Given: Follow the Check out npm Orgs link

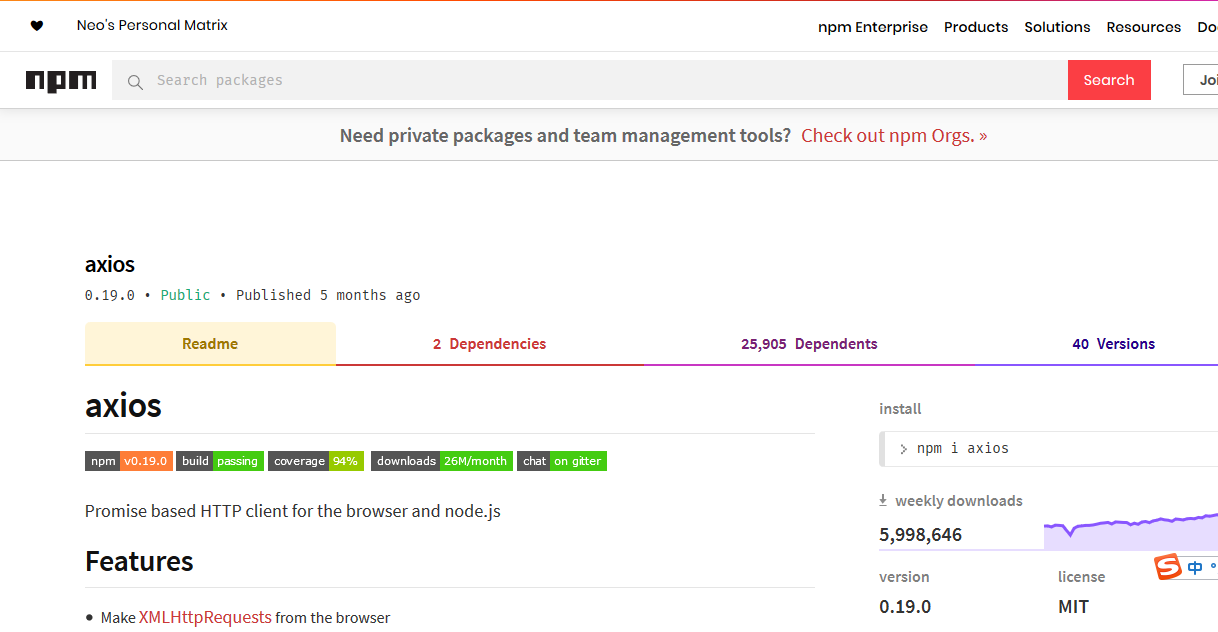Looking at the screenshot, I should tap(894, 136).
